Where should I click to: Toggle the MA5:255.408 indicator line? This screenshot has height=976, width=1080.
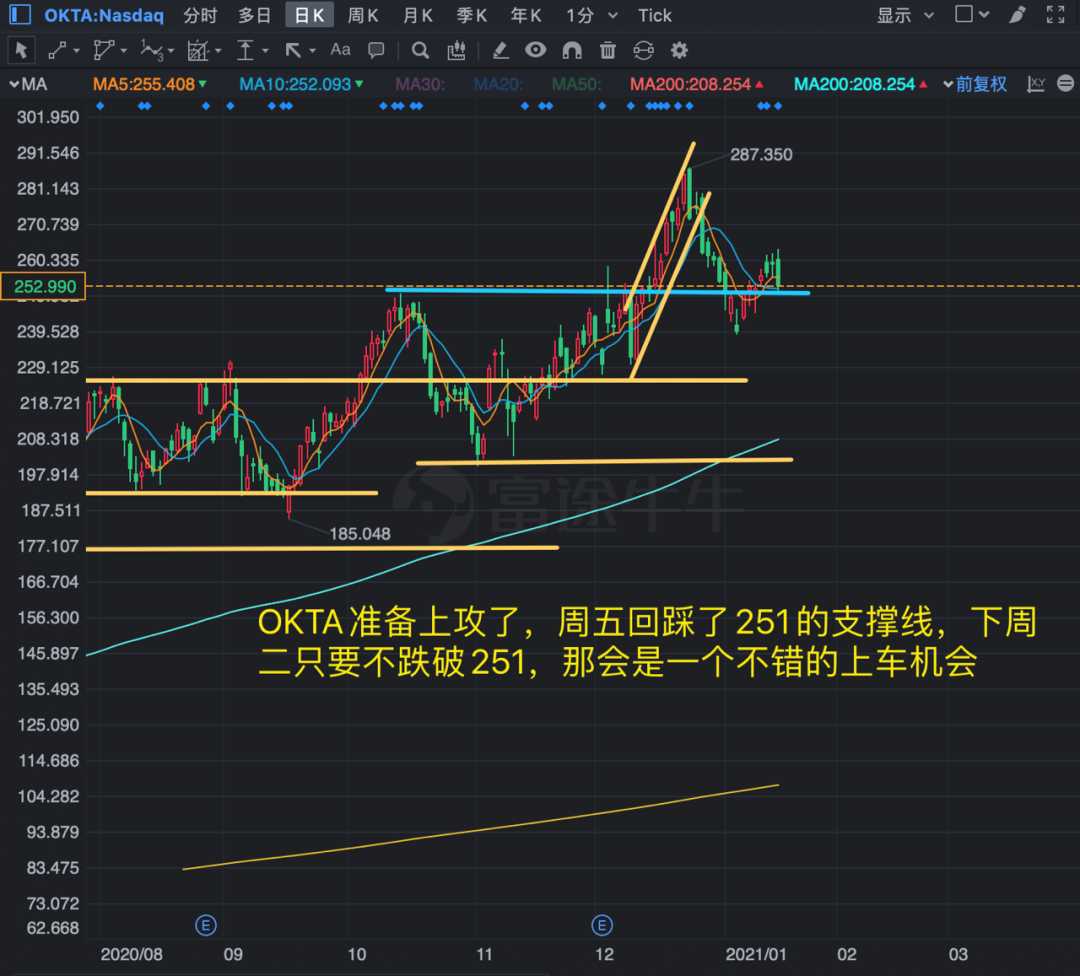click(x=149, y=84)
